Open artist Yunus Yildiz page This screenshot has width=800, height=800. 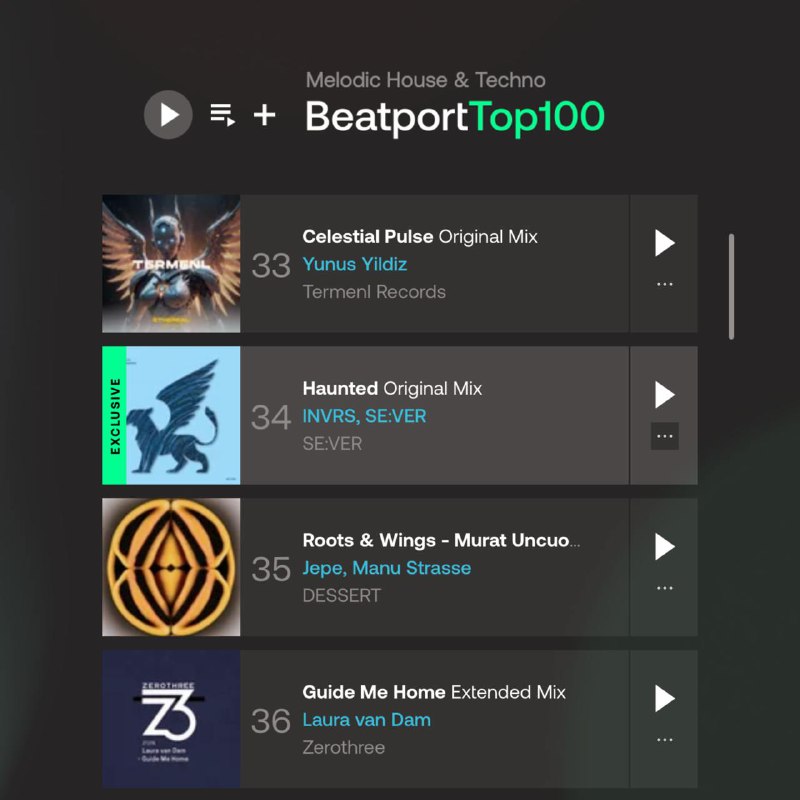click(x=355, y=264)
